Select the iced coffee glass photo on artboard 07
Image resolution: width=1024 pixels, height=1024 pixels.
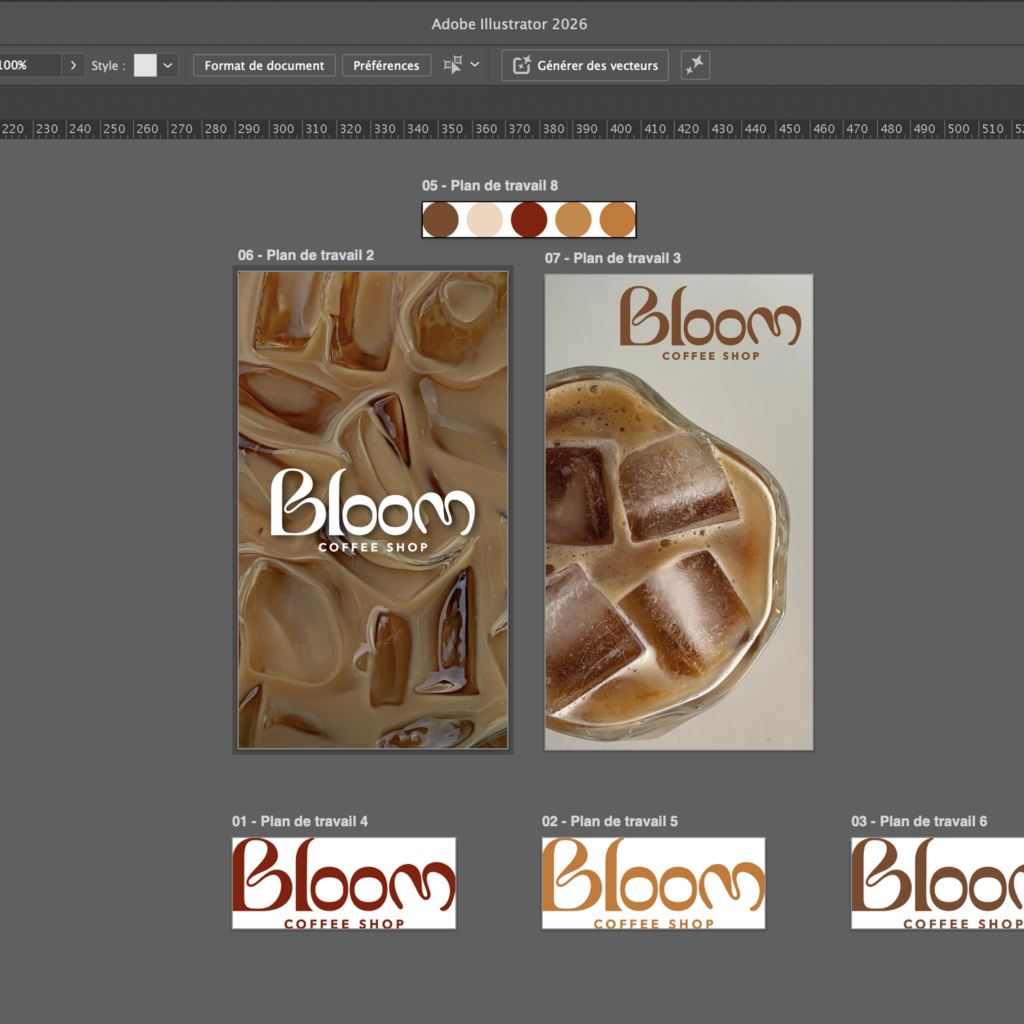click(666, 555)
